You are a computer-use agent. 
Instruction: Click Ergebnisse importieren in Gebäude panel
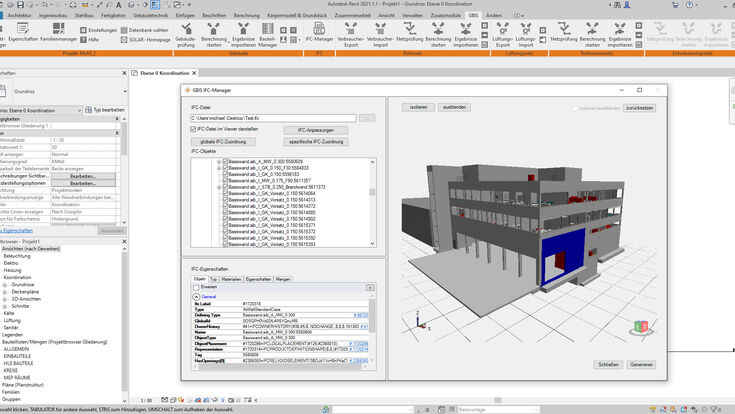pyautogui.click(x=243, y=35)
